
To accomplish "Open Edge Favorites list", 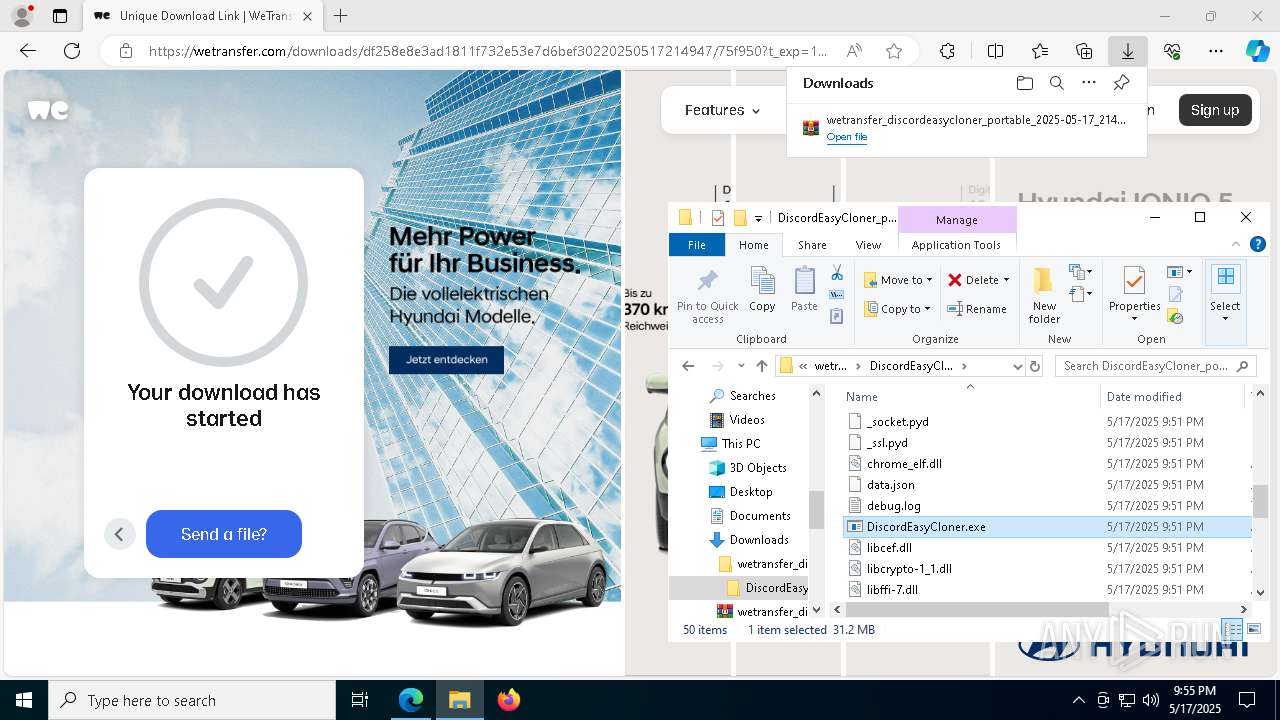I will point(1040,51).
